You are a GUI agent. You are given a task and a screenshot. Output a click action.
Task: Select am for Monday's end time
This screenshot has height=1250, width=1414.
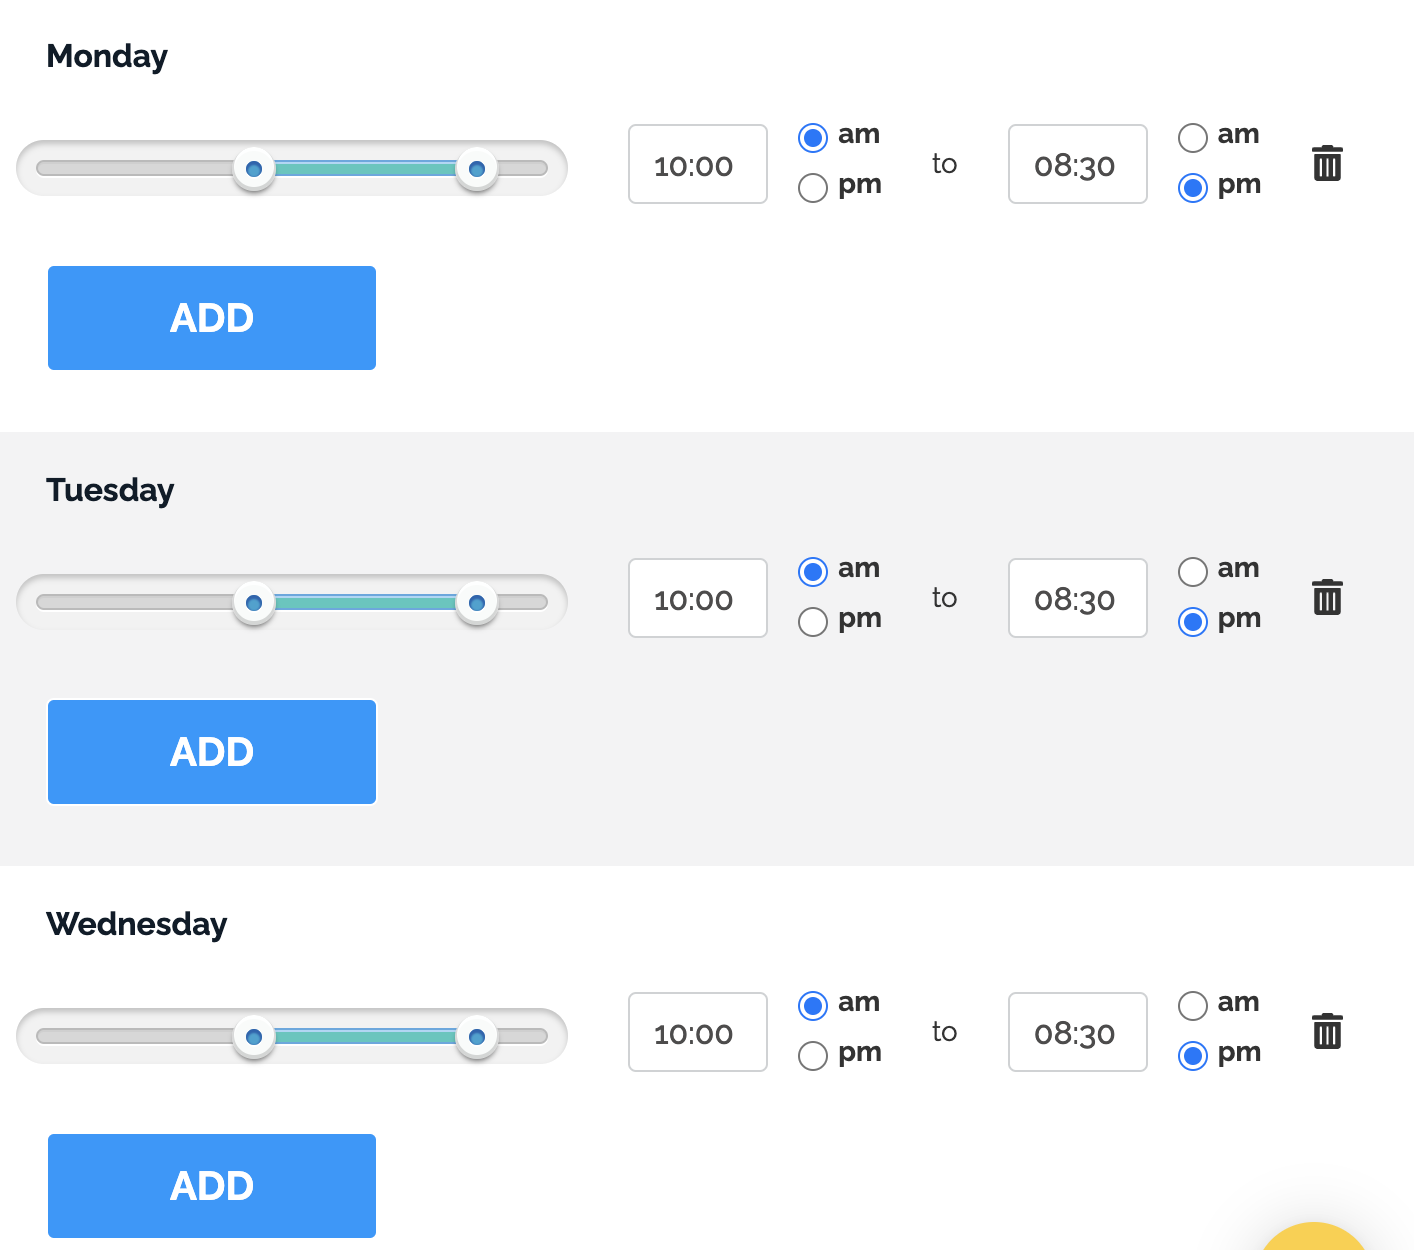[1193, 137]
